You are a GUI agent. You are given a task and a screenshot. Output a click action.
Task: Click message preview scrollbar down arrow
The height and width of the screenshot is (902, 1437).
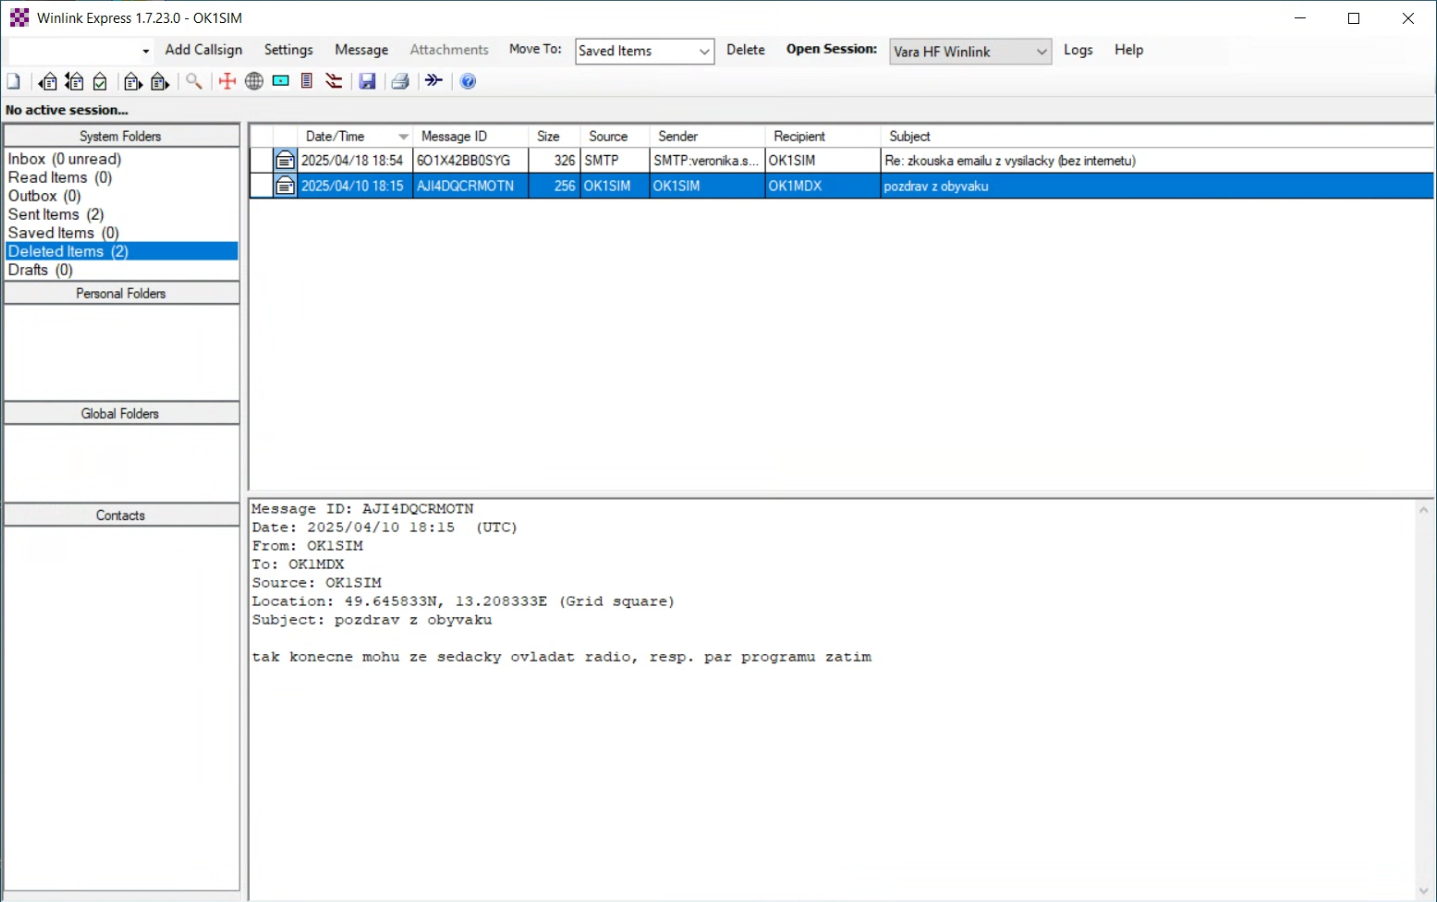tap(1423, 890)
